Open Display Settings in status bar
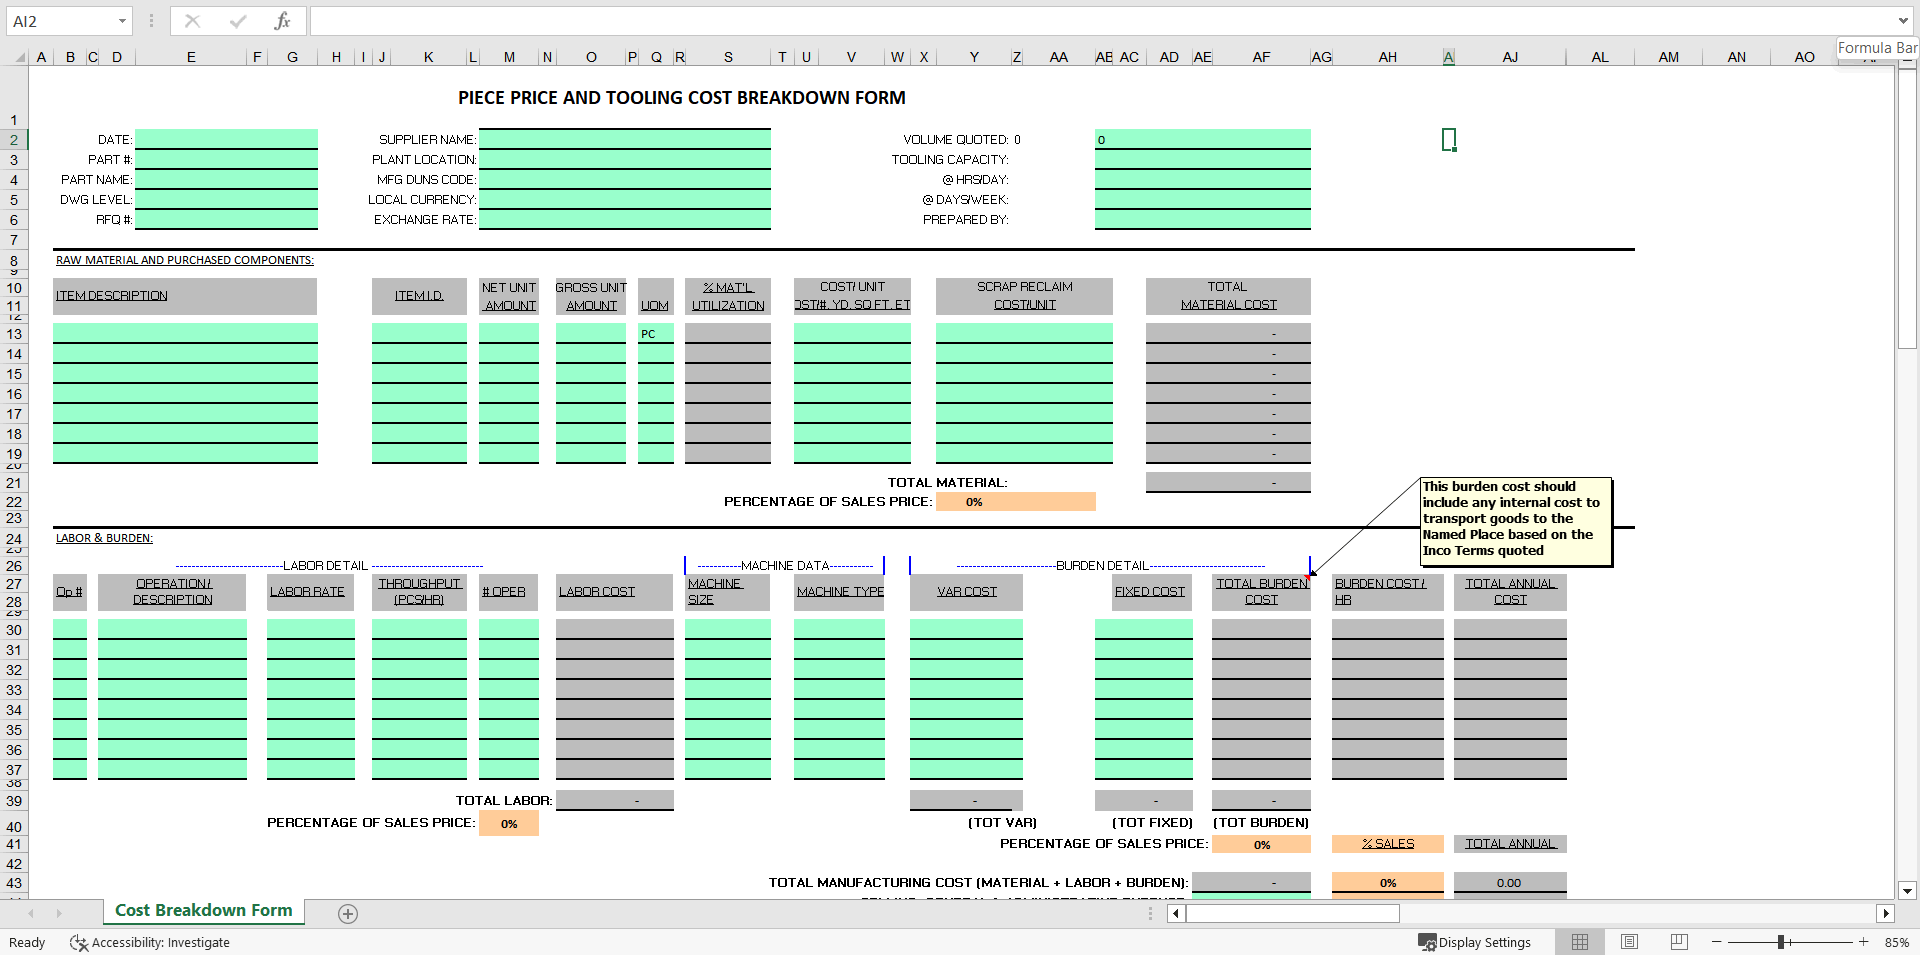Screen dimensions: 1920x968 (1474, 942)
